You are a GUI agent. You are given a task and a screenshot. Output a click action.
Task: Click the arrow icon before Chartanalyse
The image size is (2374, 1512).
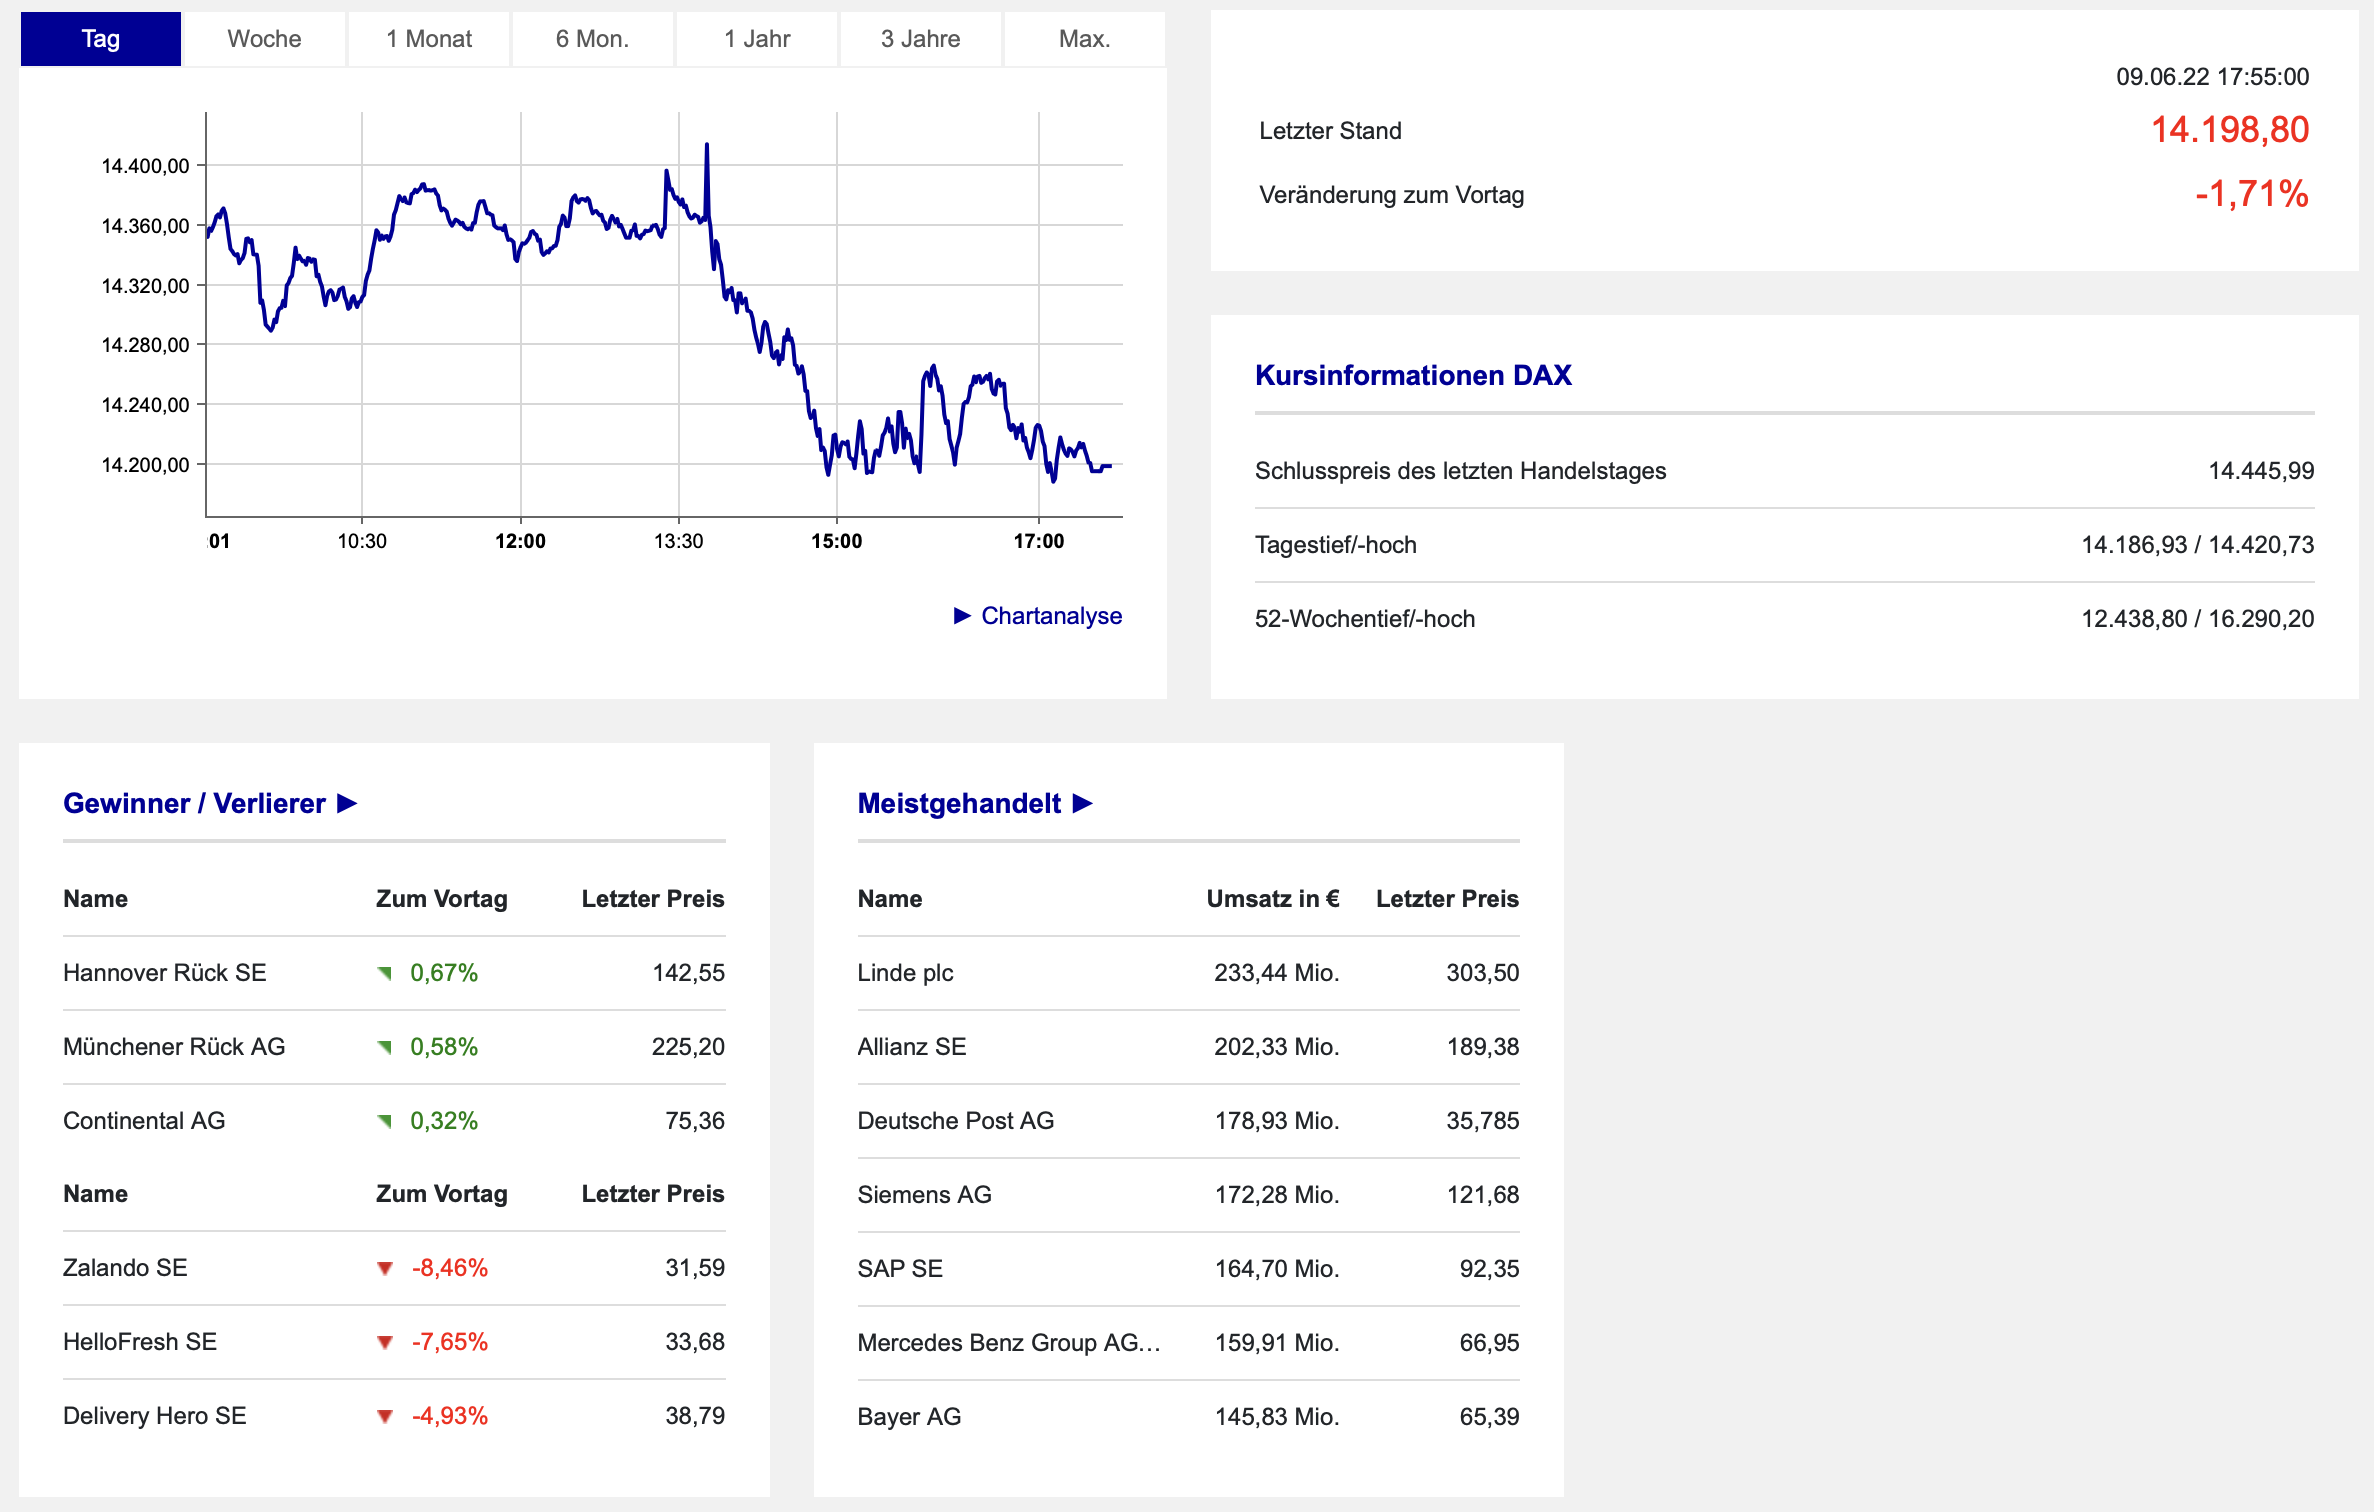(x=962, y=616)
